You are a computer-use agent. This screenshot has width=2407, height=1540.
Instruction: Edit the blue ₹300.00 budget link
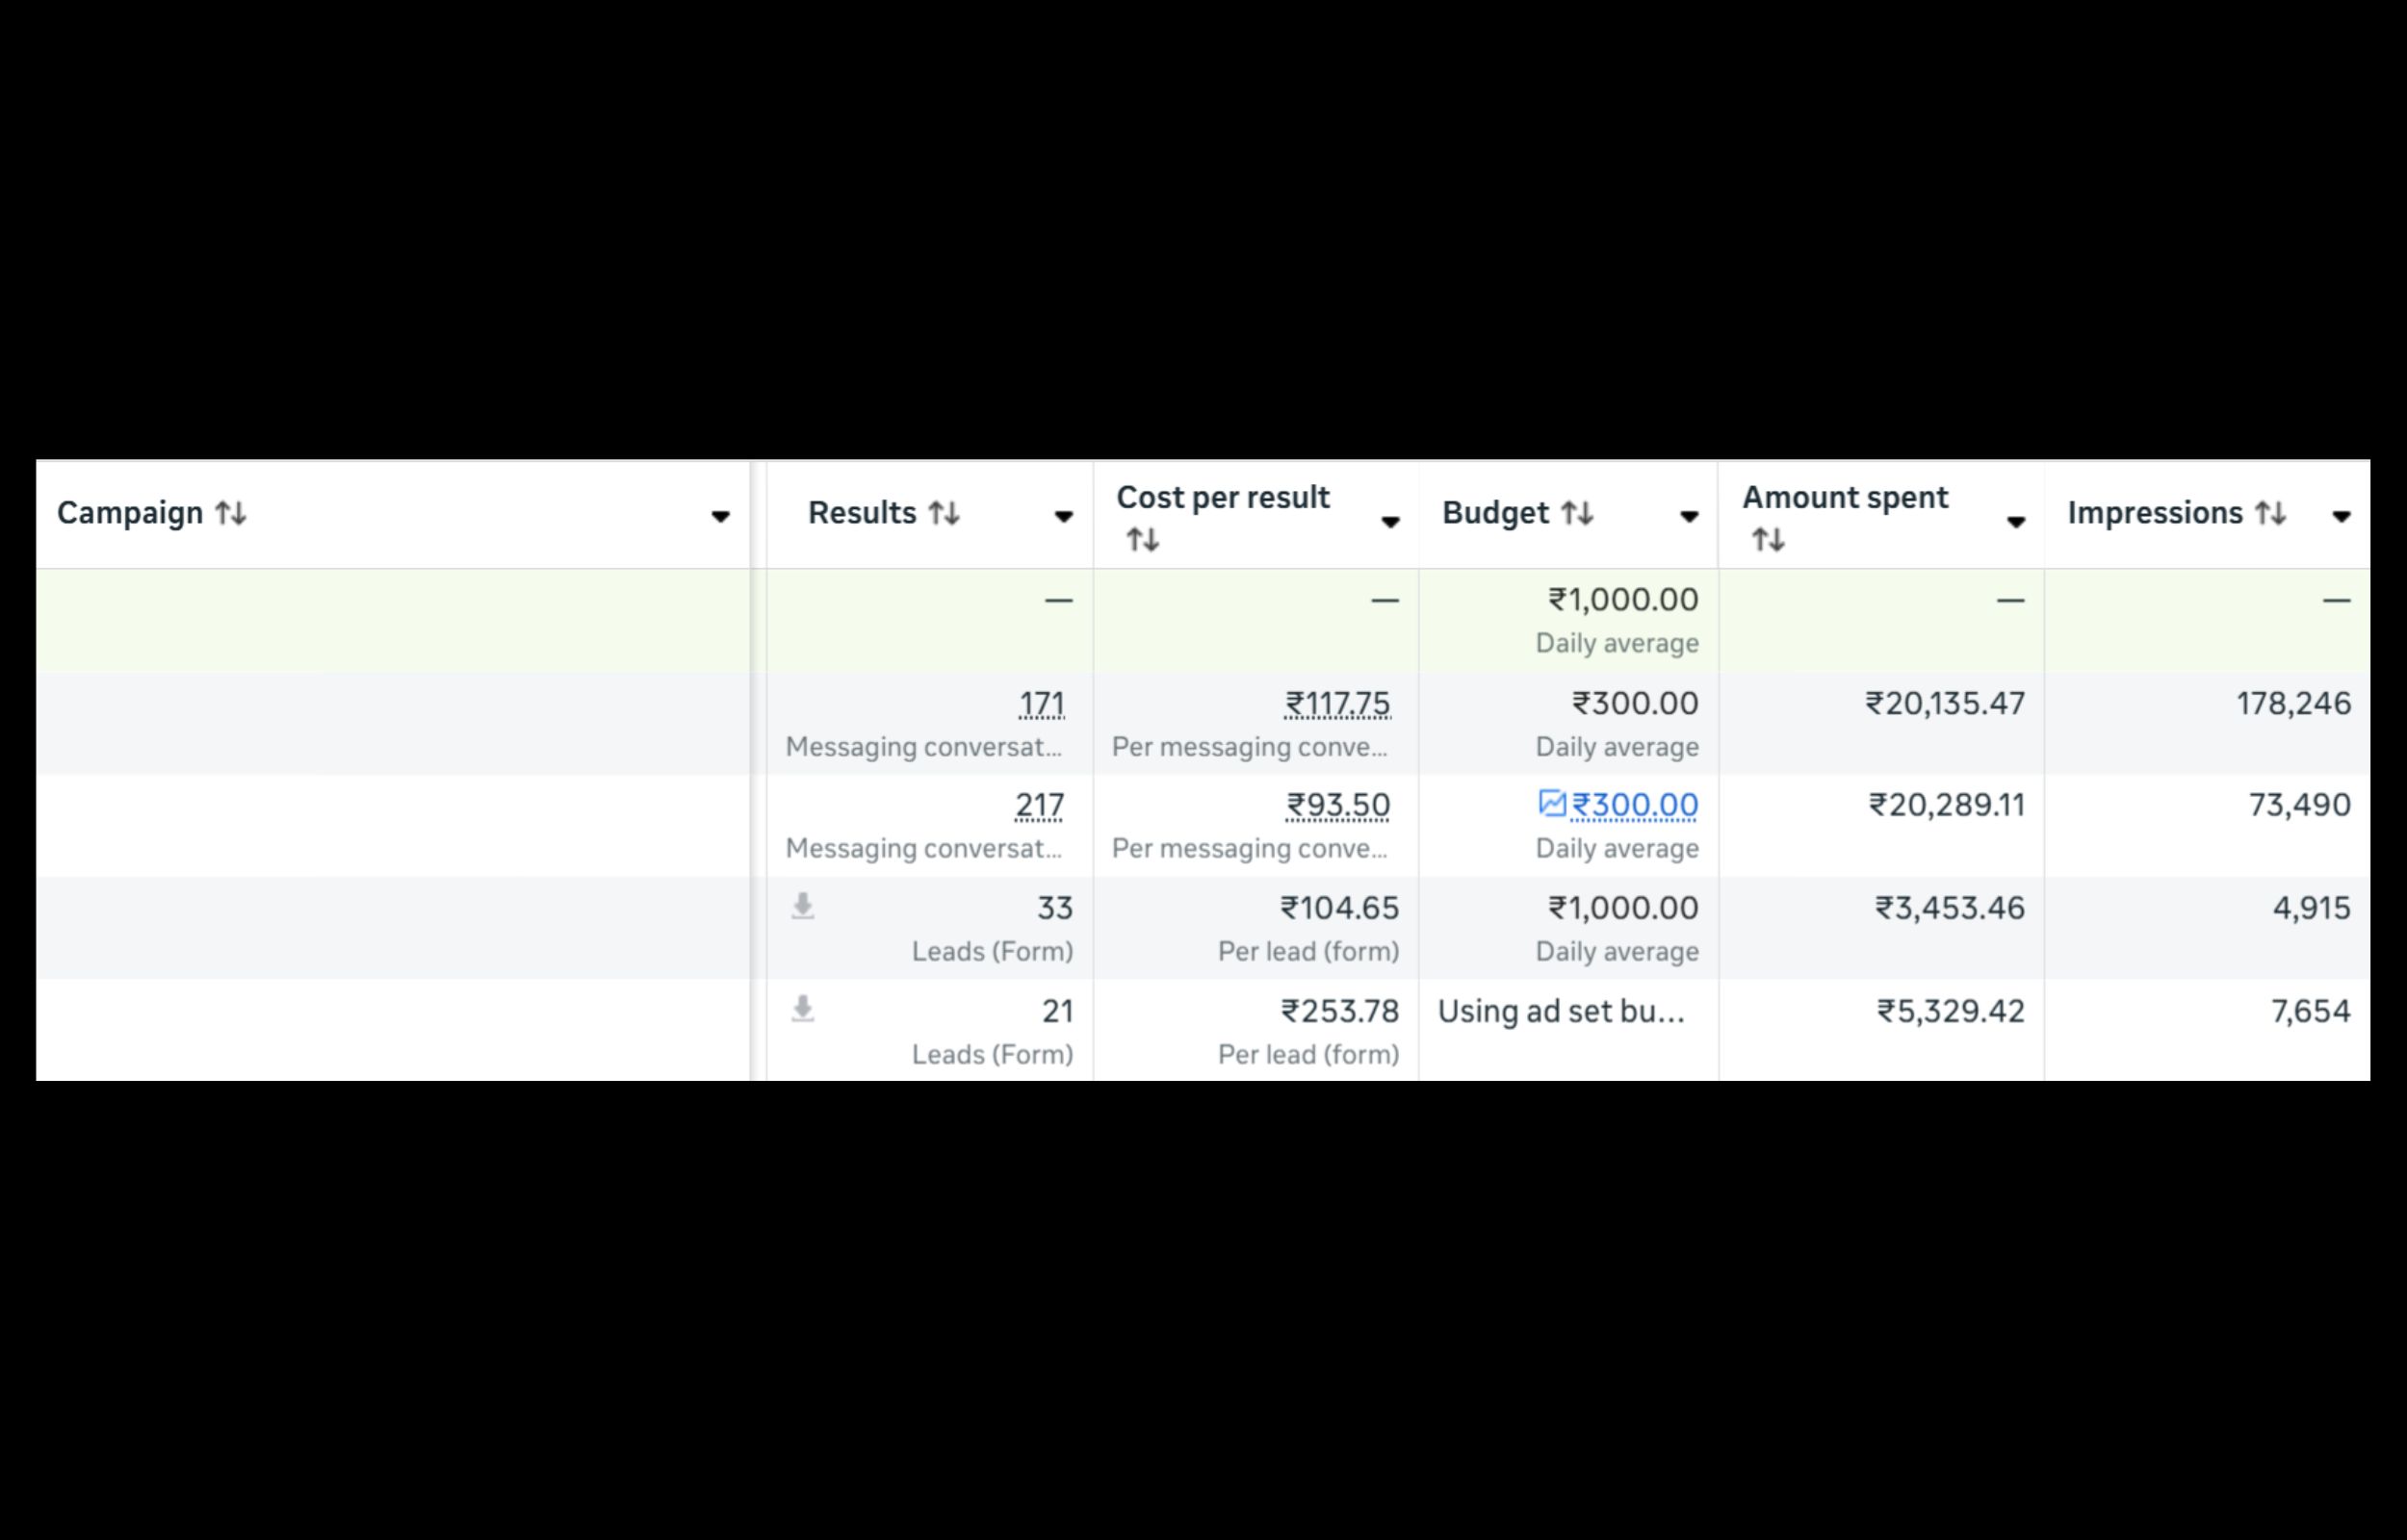tap(1634, 805)
